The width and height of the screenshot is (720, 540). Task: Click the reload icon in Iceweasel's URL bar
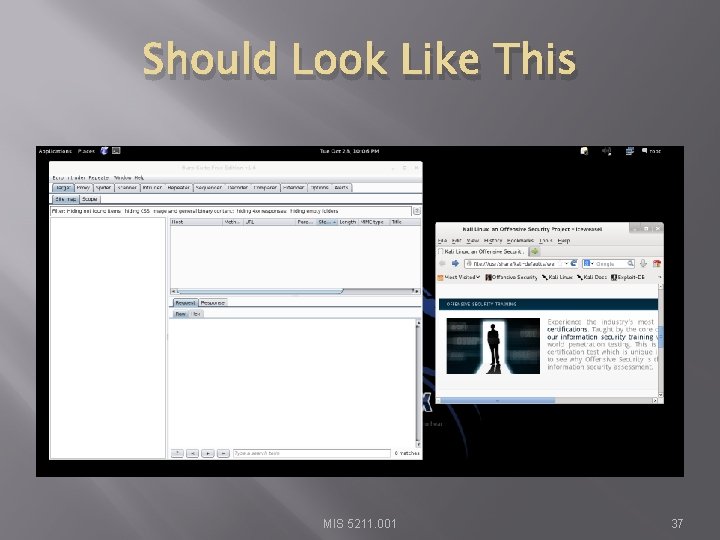[574, 264]
